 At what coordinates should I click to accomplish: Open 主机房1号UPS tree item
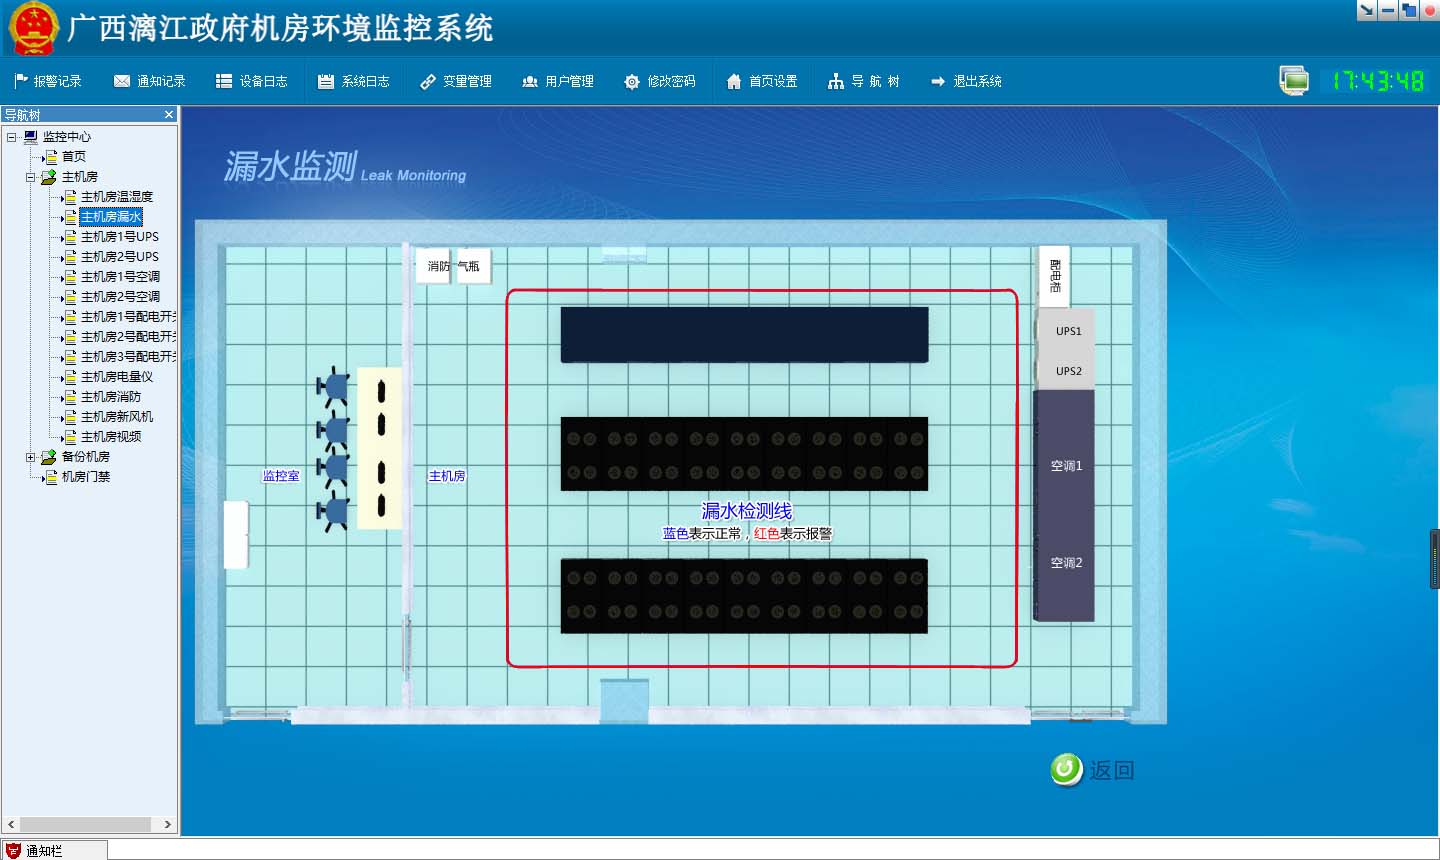(x=120, y=237)
